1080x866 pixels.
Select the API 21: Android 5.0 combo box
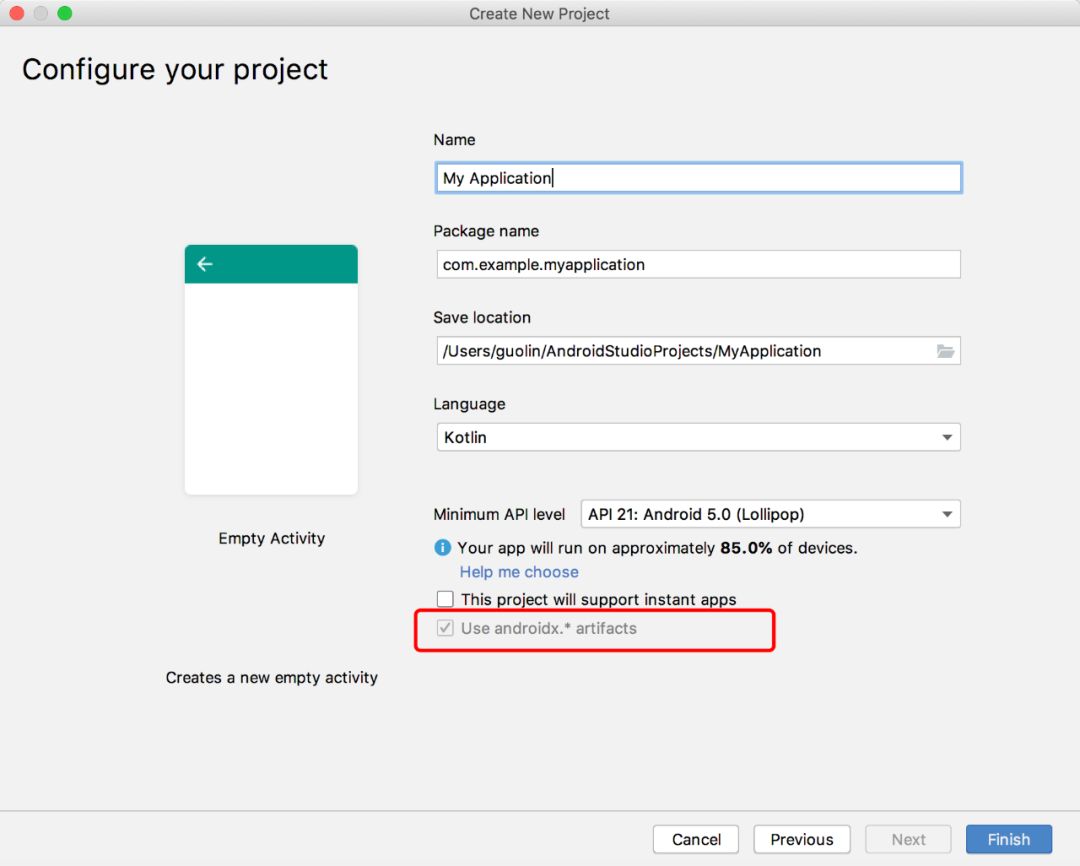click(771, 514)
